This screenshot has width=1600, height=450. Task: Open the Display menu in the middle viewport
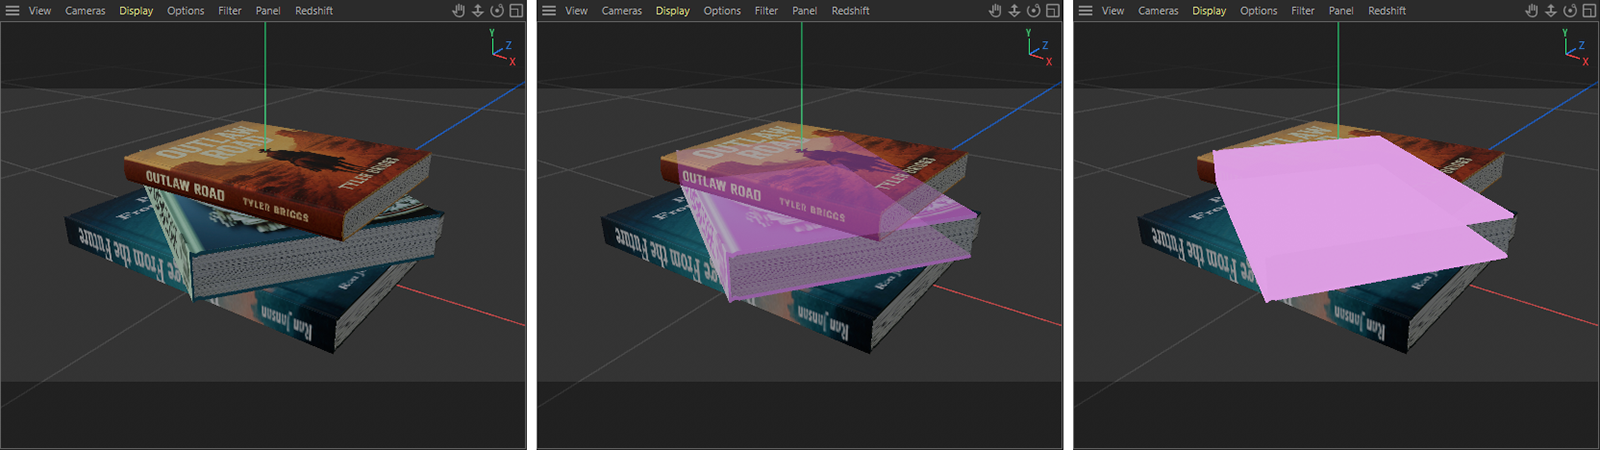click(x=673, y=11)
